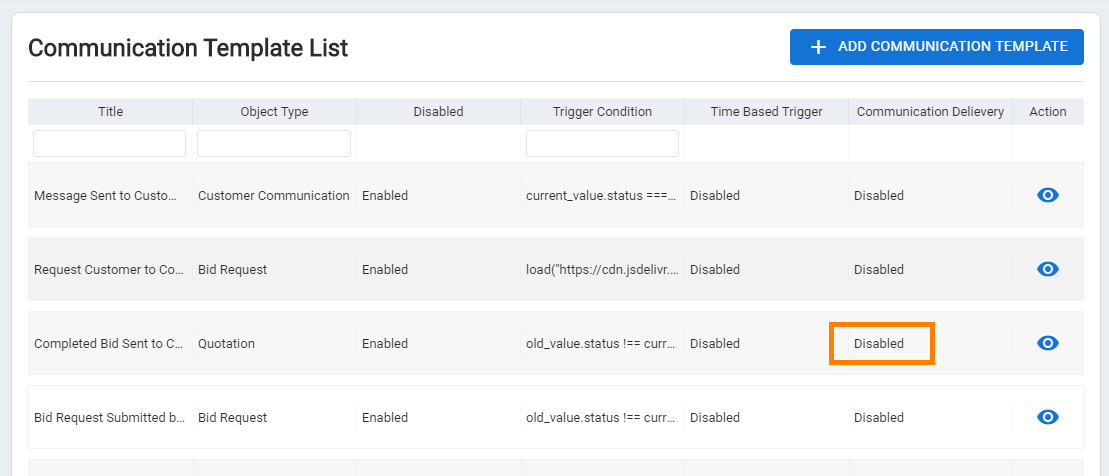Click the Time Based Trigger column header
Viewport: 1109px width, 476px height.
[767, 112]
